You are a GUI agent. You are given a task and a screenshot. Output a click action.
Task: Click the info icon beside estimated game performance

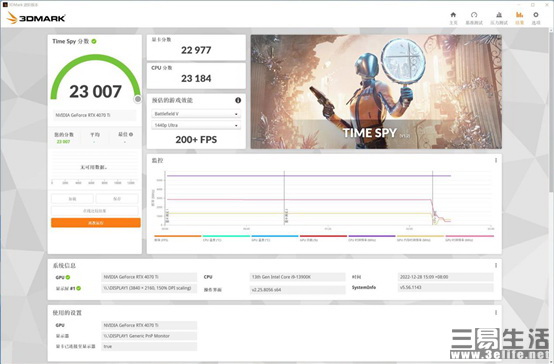pyautogui.click(x=238, y=100)
